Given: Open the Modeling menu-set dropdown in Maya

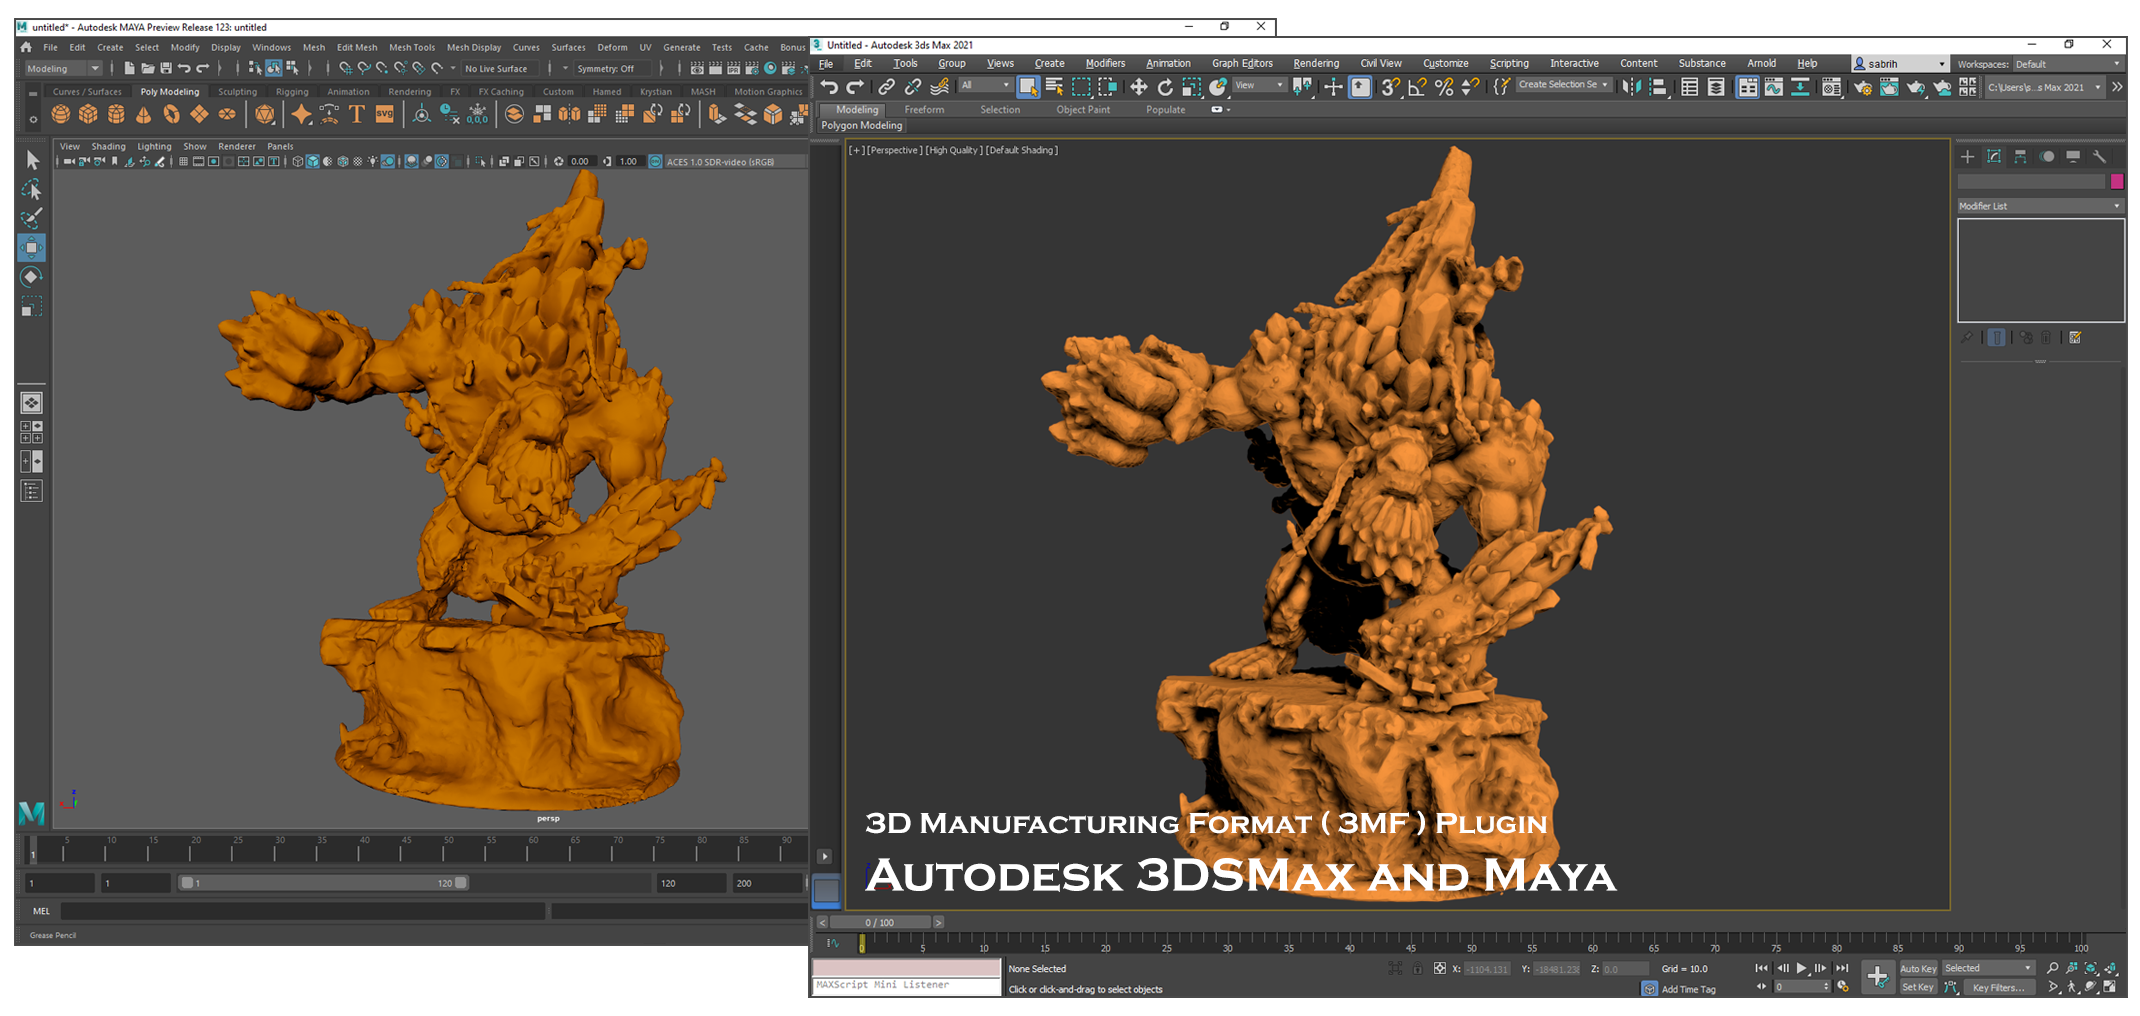Looking at the screenshot, I should click(63, 68).
